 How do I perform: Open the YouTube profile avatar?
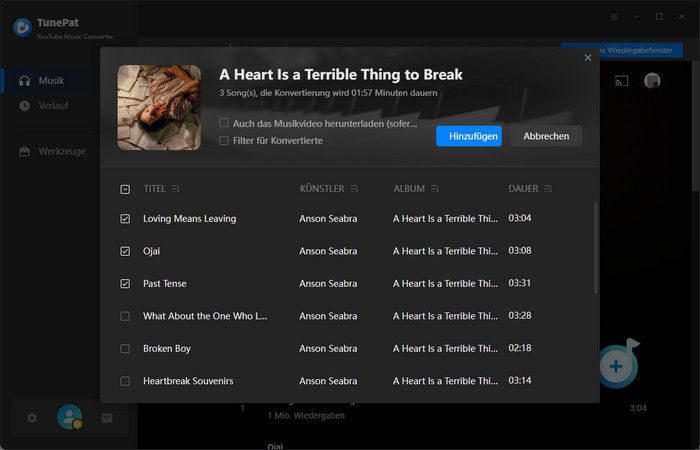(652, 81)
